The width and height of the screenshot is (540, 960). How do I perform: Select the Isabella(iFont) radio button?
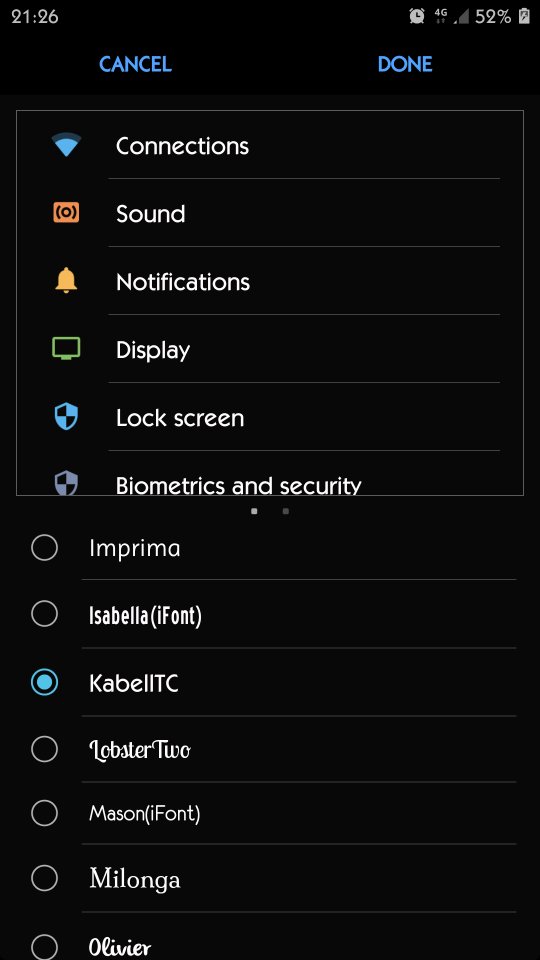coord(45,613)
